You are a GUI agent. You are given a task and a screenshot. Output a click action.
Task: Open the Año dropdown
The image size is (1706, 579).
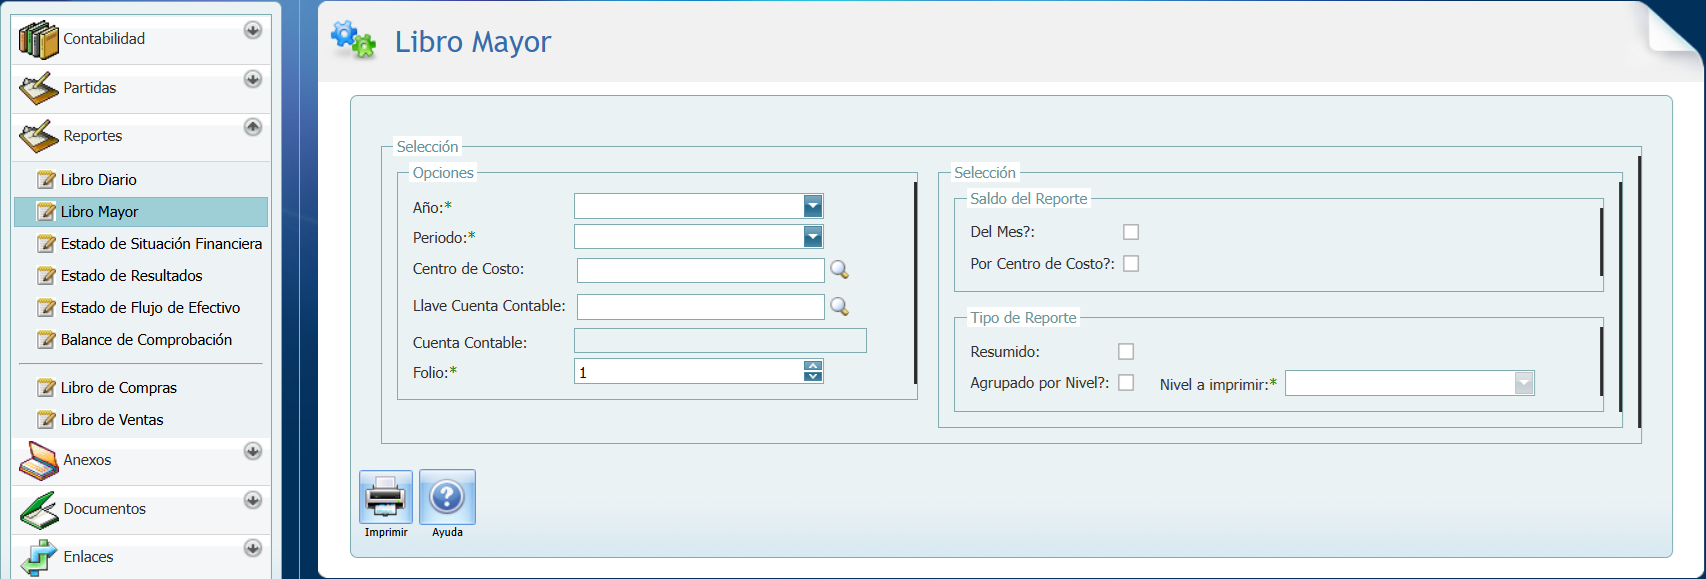coord(813,207)
